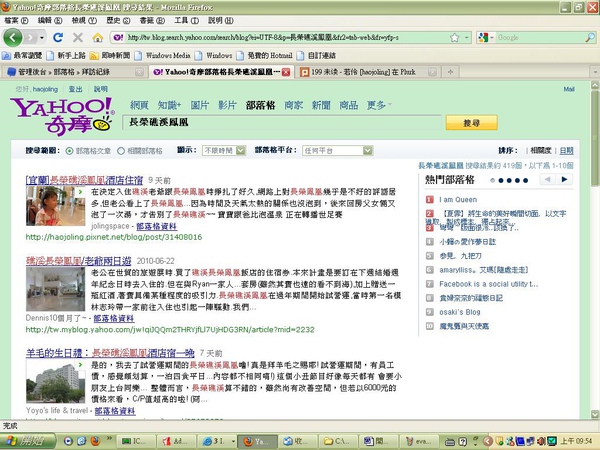Click the Forward navigation arrow
Image resolution: width=600 pixels, height=450 pixels.
point(31,38)
